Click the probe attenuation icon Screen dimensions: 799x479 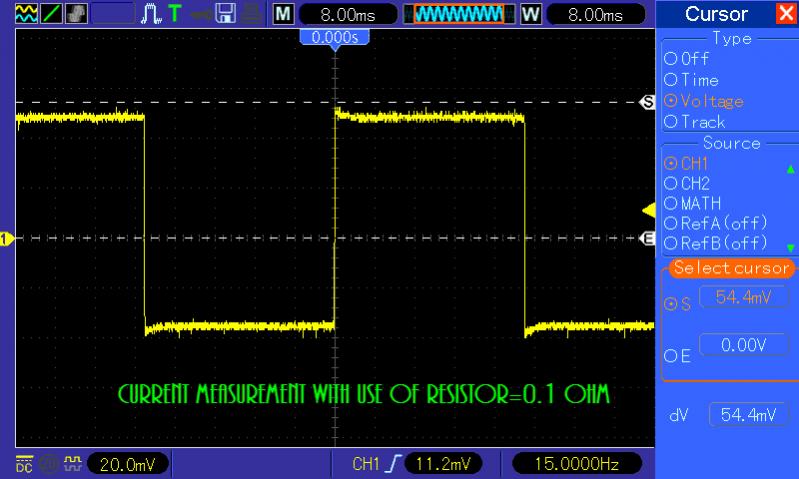click(x=72, y=464)
